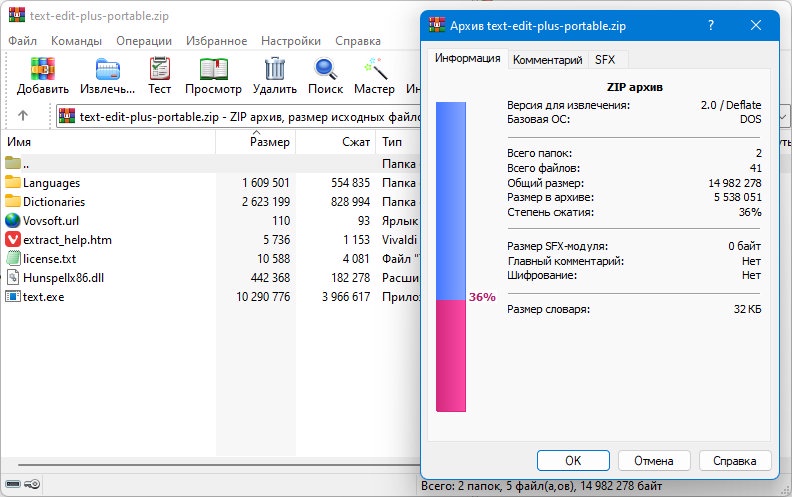792x497 pixels.
Task: Launch the Мастер wizard wand icon
Action: [374, 69]
